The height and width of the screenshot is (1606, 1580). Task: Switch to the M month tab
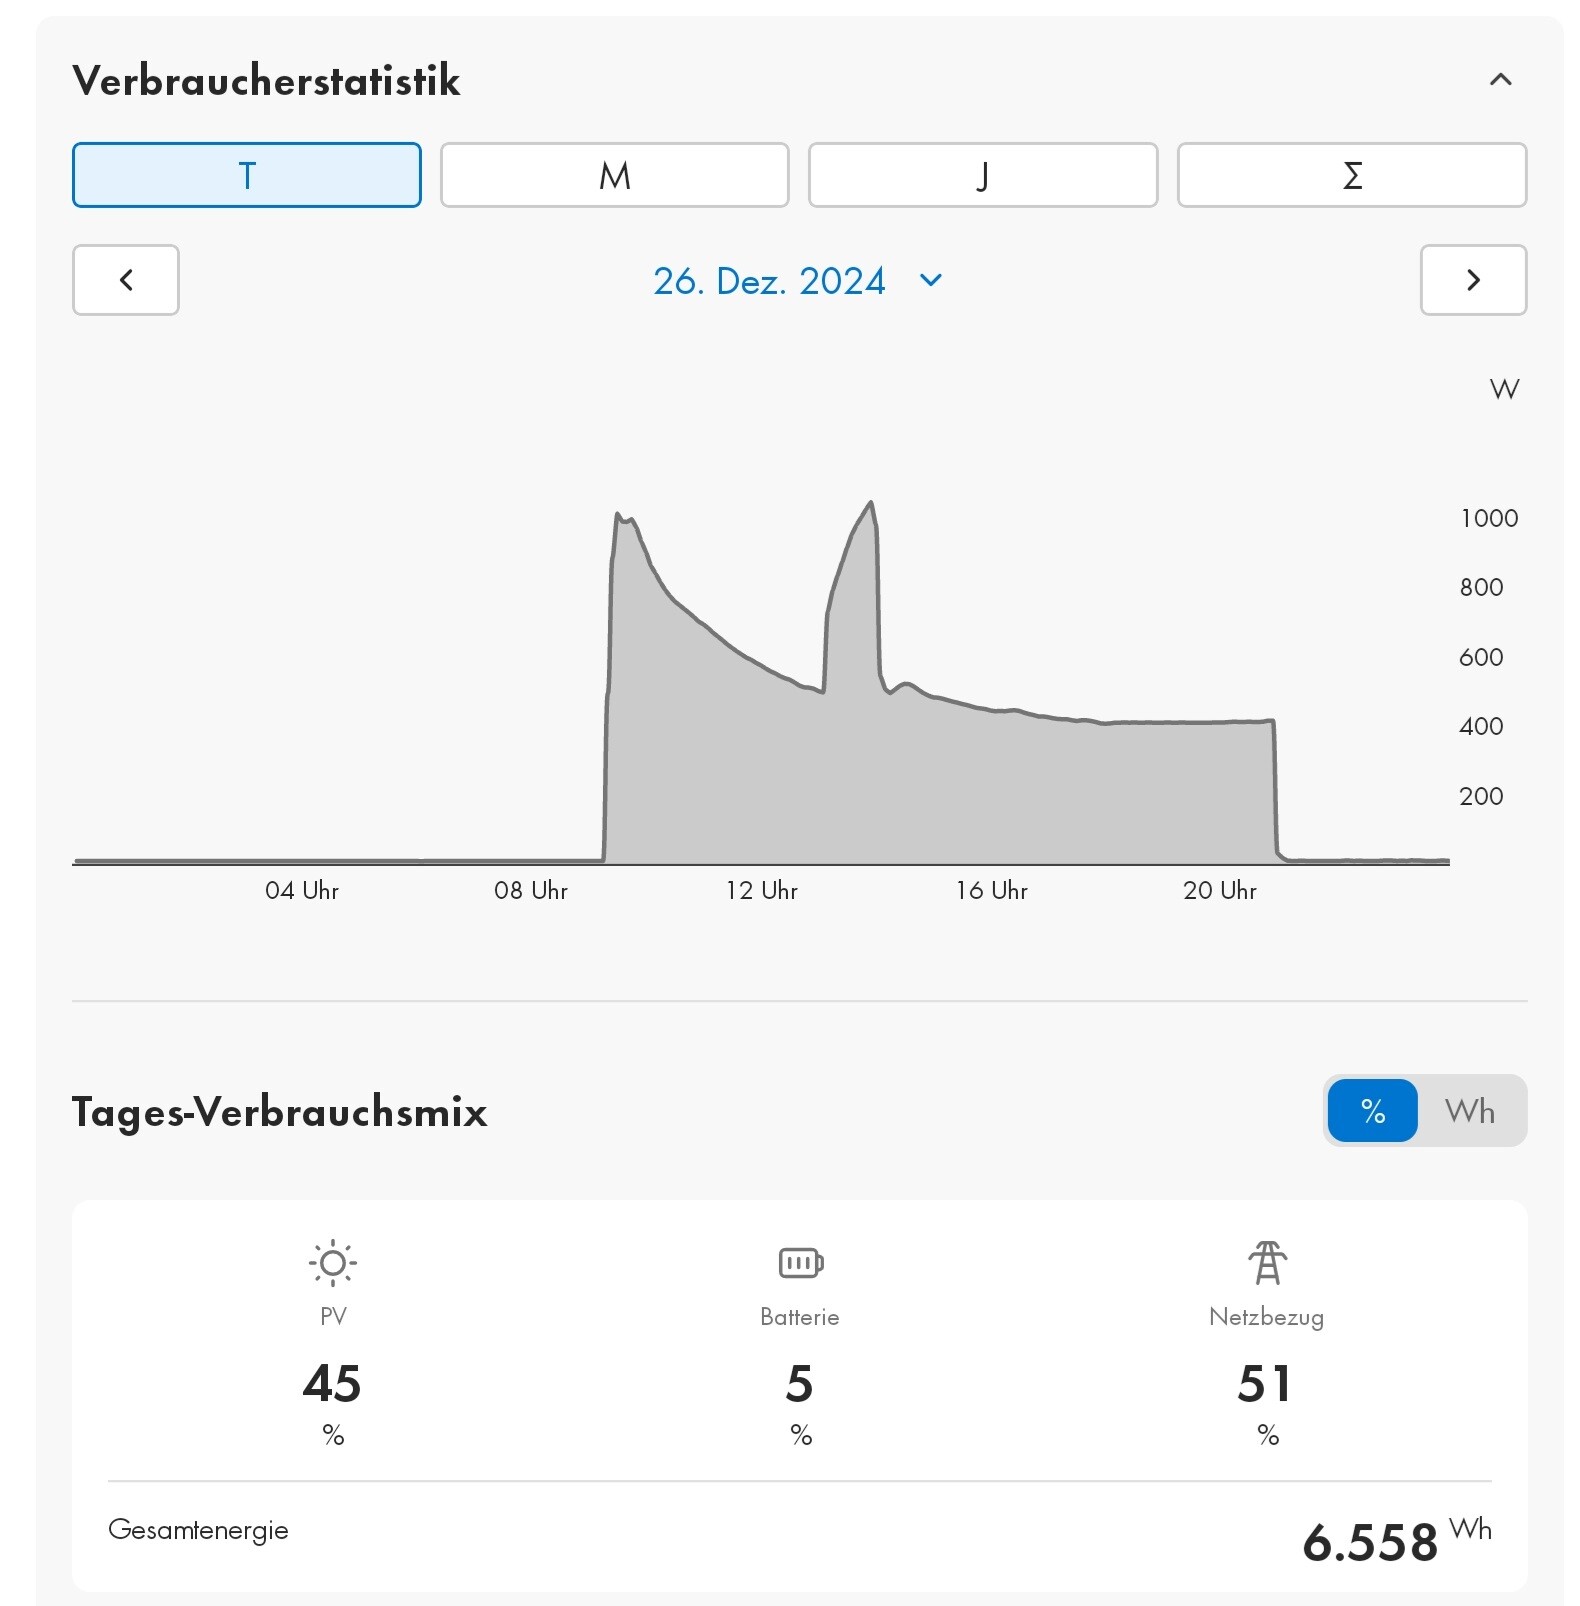(x=615, y=175)
